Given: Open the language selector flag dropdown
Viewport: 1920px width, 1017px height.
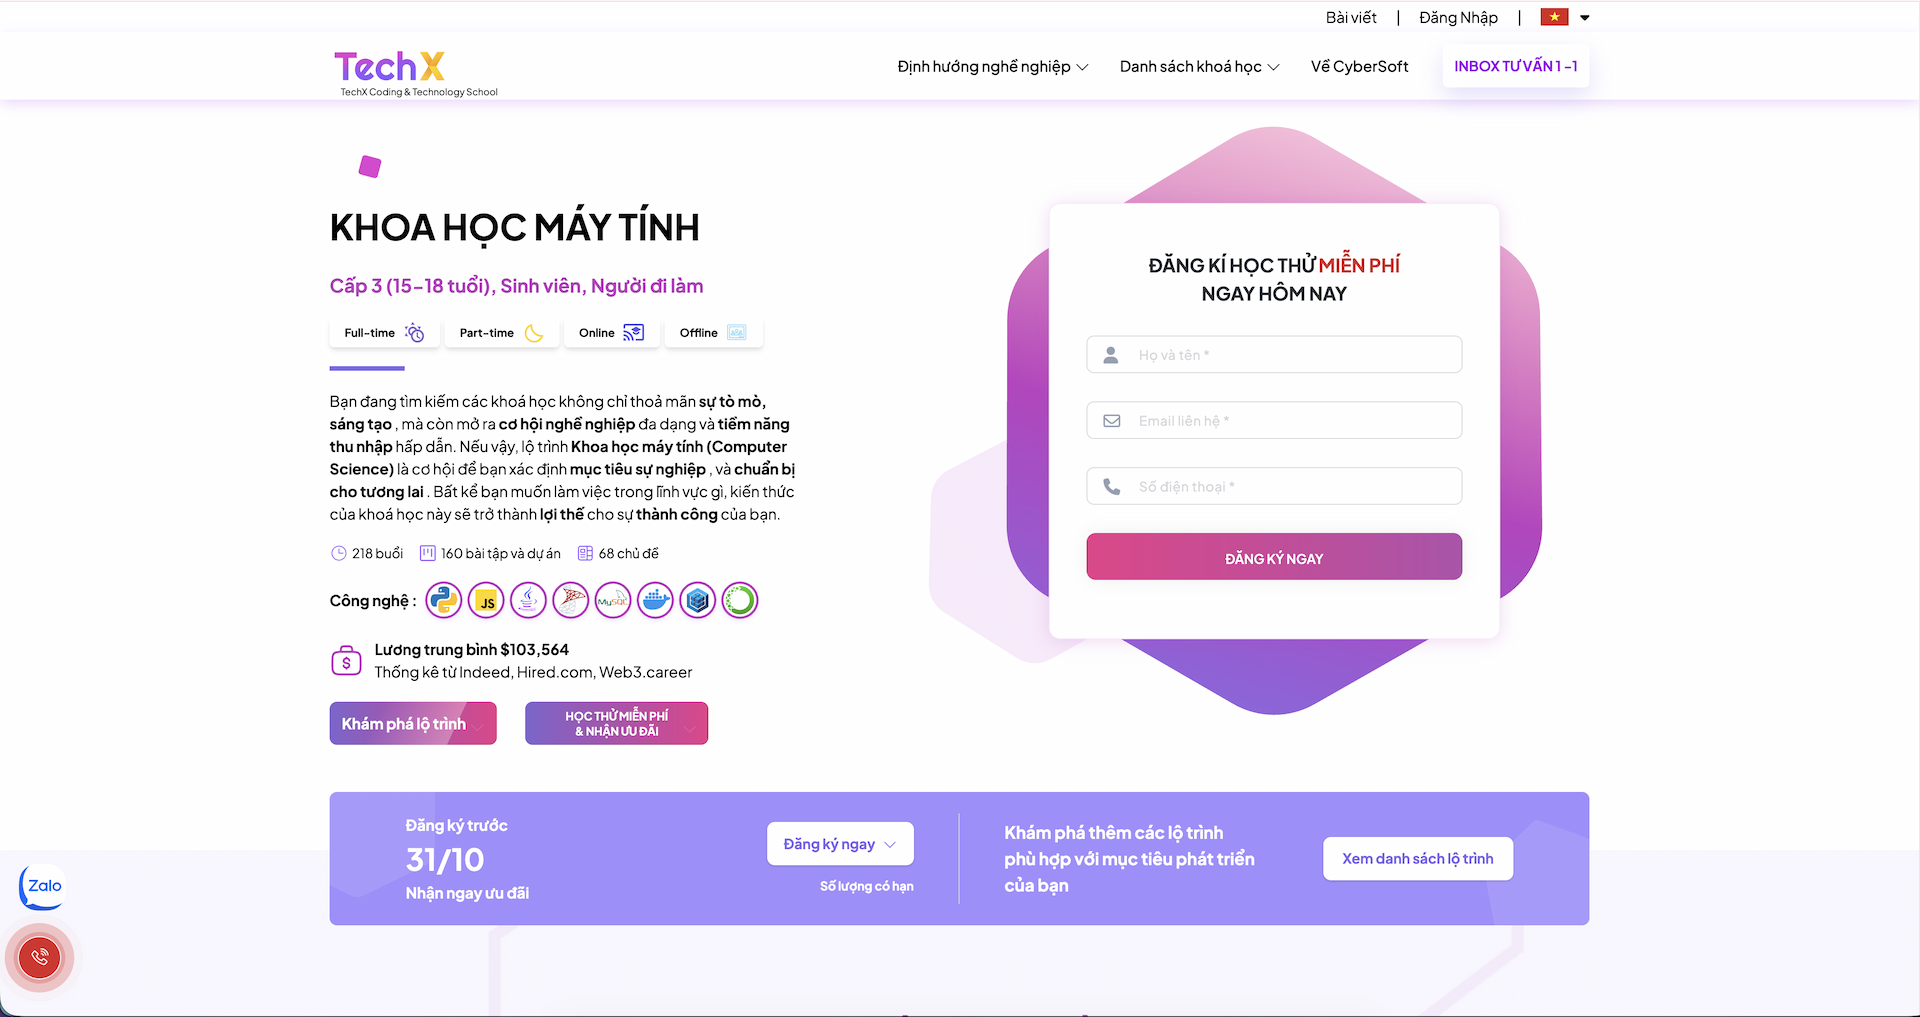Looking at the screenshot, I should (1563, 17).
